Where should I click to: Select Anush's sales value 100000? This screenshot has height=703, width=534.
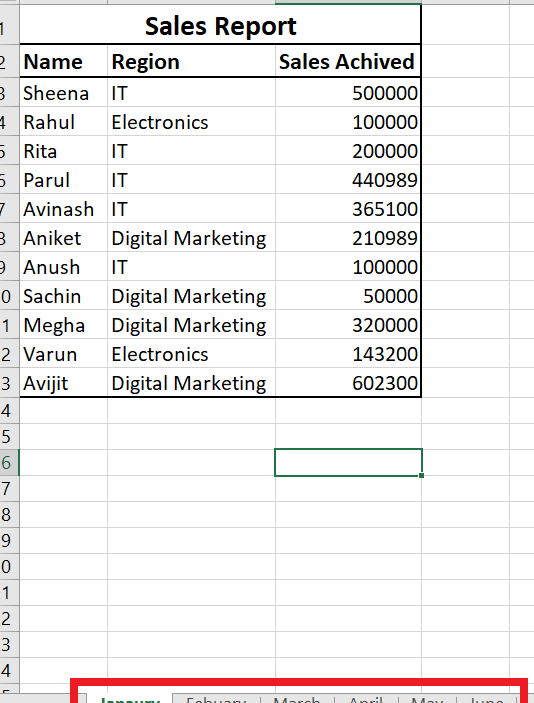(x=348, y=267)
